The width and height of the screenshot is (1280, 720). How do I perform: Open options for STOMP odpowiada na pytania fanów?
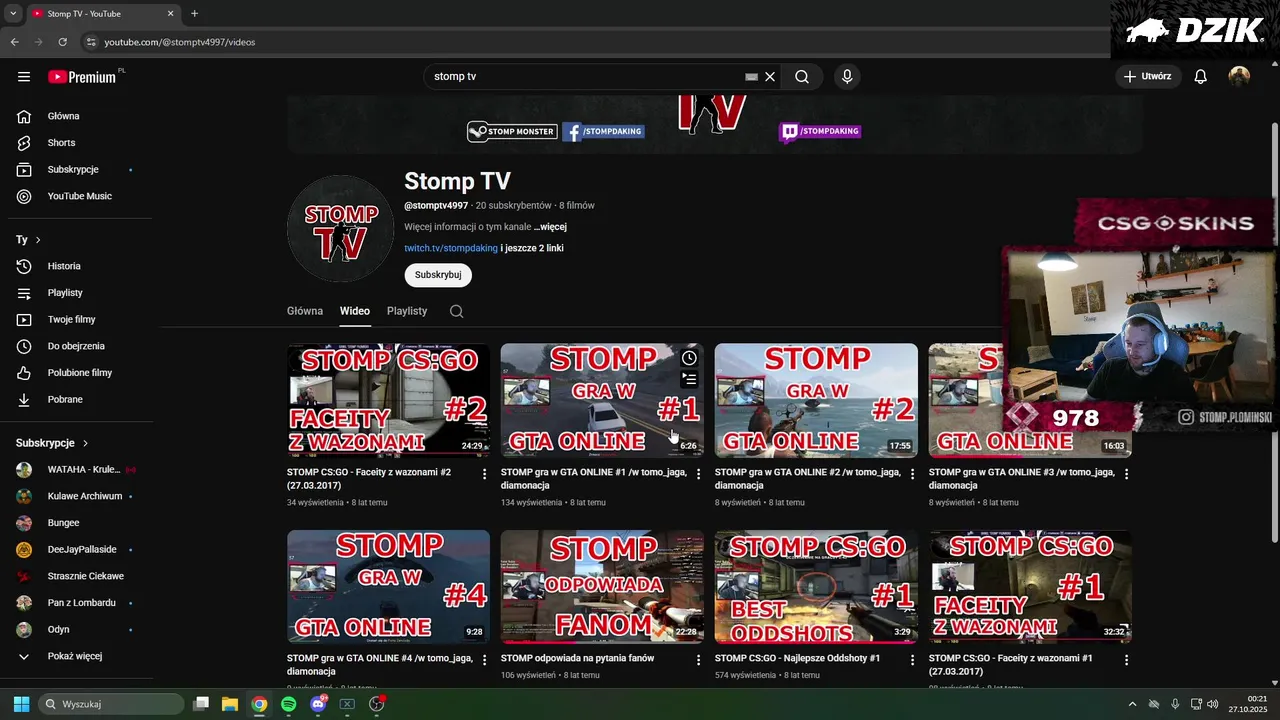point(699,660)
